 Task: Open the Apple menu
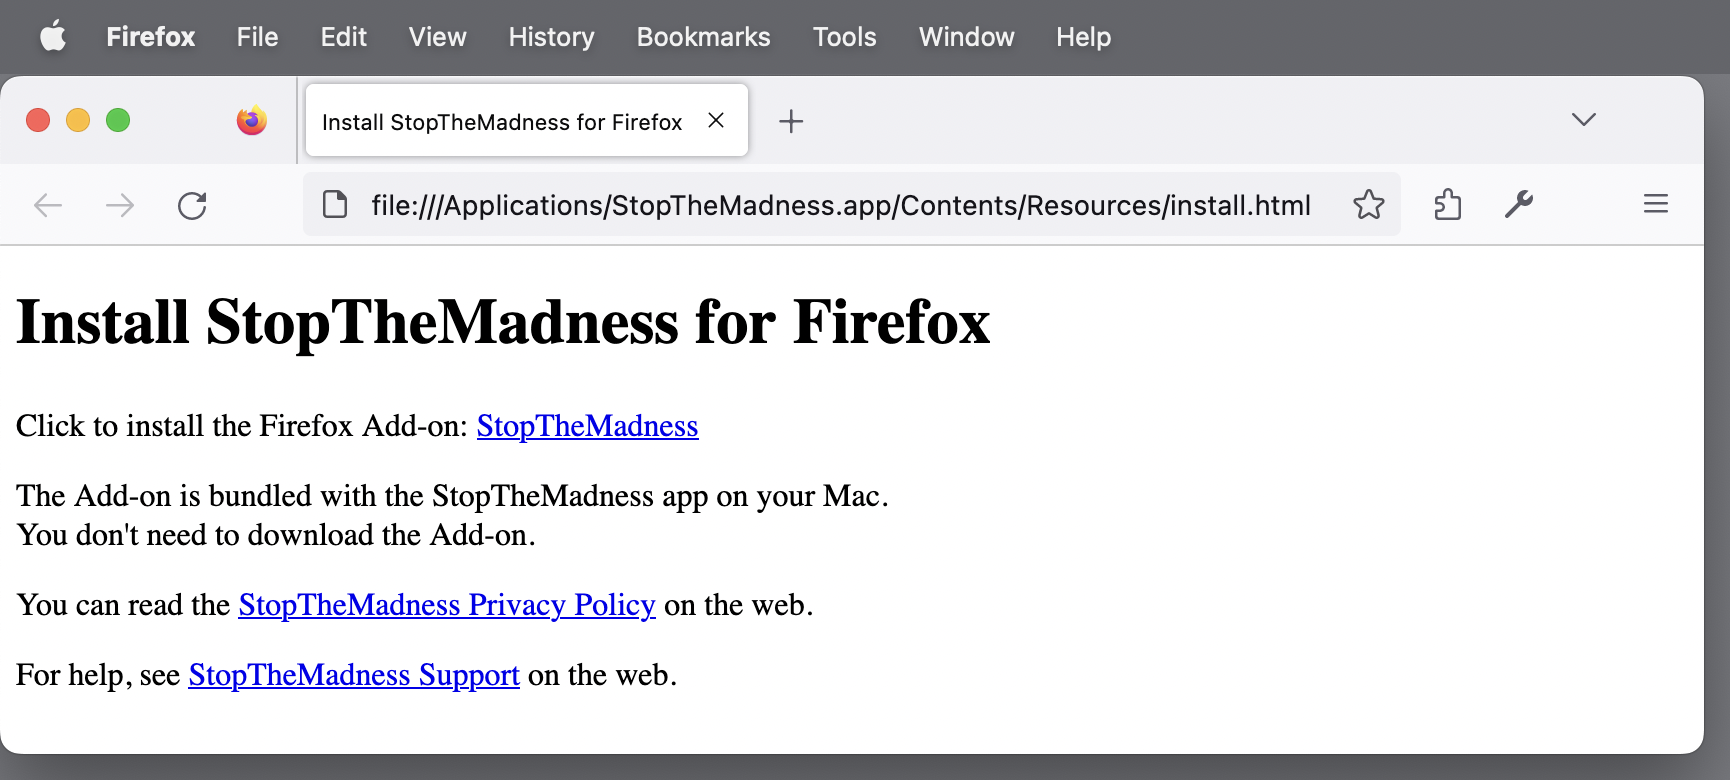(x=53, y=37)
